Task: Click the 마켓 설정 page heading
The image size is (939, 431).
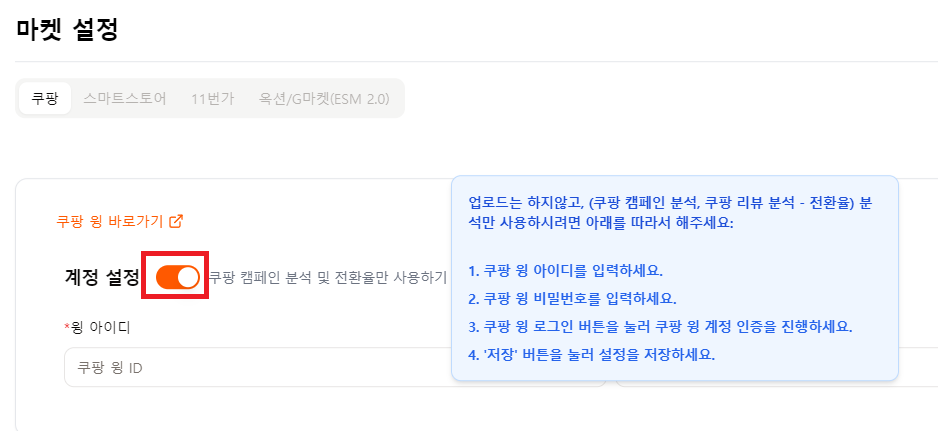Action: tap(68, 30)
